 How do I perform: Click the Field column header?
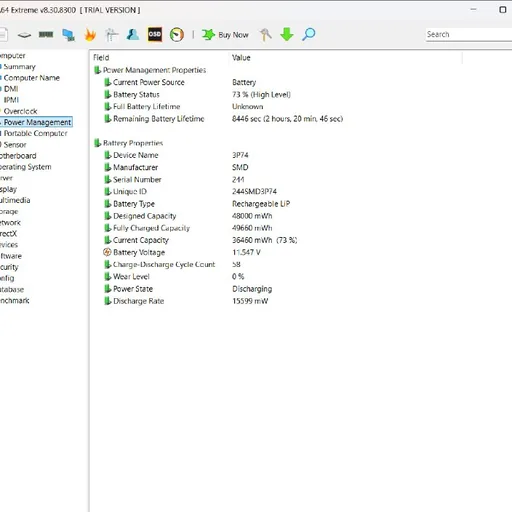[101, 58]
